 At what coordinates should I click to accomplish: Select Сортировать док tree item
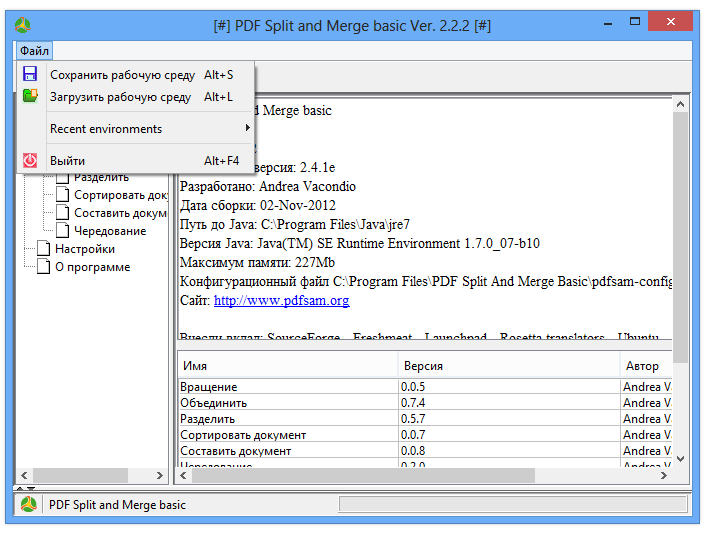tap(121, 195)
